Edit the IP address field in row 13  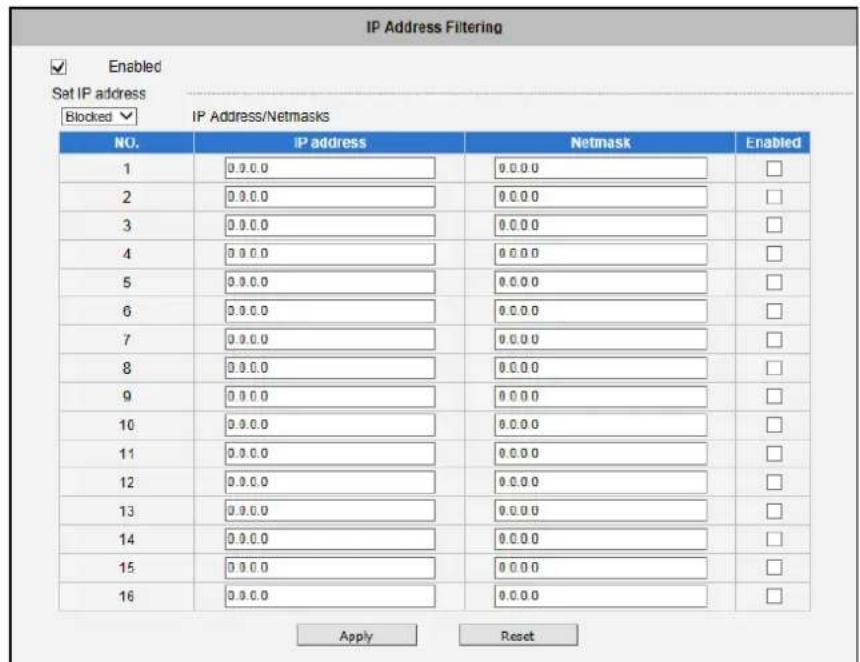330,511
